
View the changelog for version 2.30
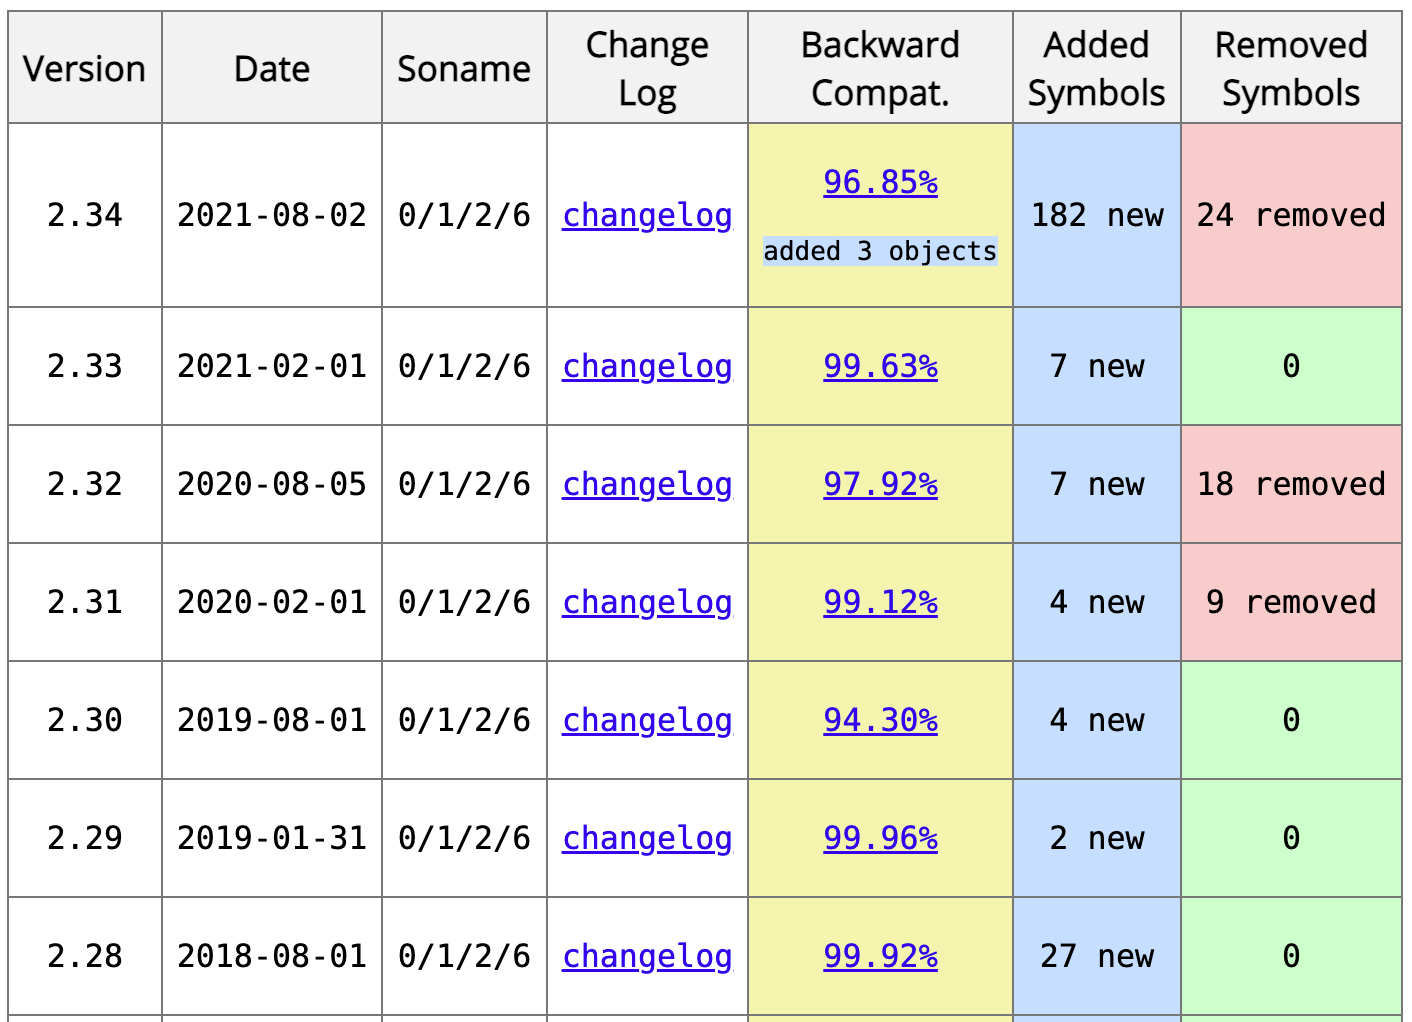pos(647,720)
